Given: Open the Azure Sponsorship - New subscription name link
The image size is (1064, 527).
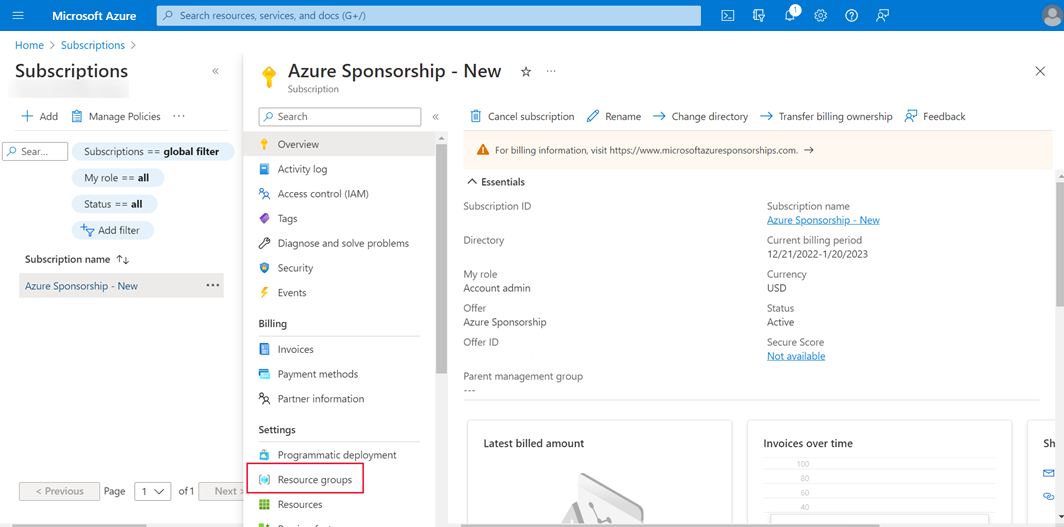Looking at the screenshot, I should click(823, 220).
